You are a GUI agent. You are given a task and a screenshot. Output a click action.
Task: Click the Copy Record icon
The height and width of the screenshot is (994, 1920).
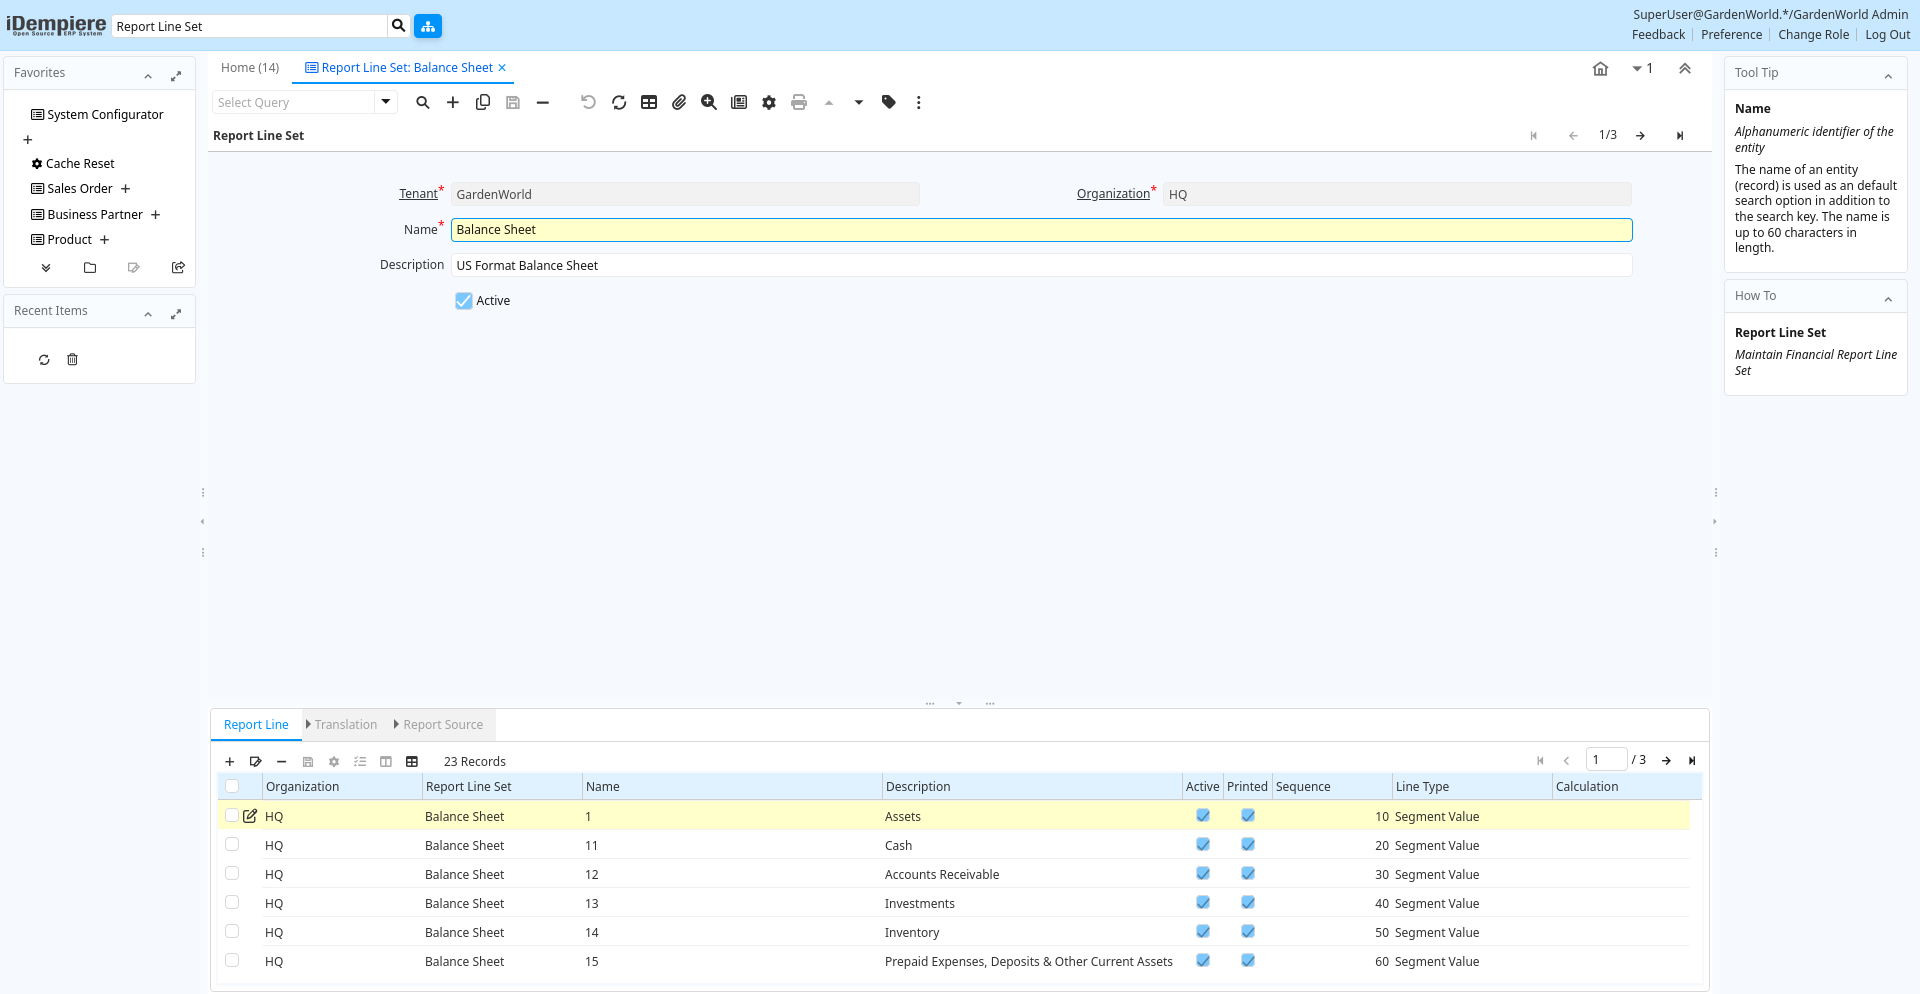point(483,102)
